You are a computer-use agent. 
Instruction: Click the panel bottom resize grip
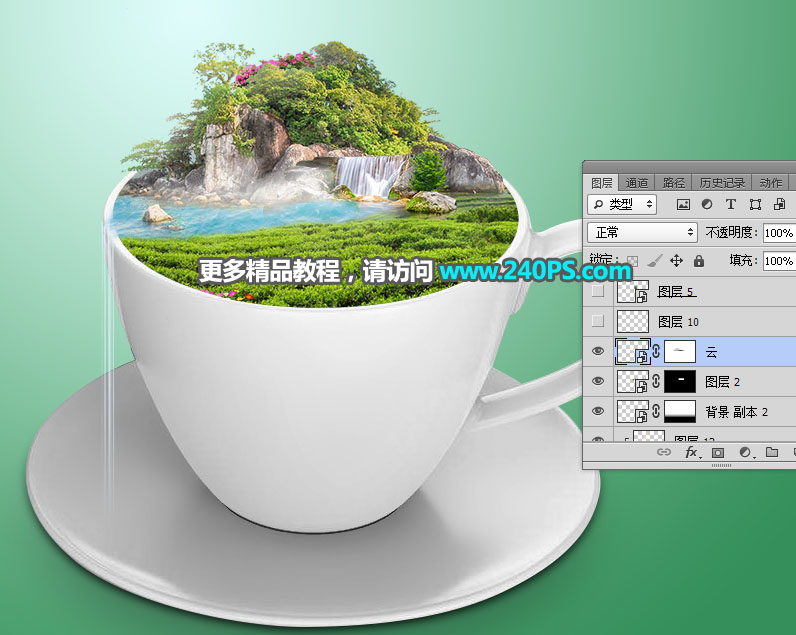721,465
